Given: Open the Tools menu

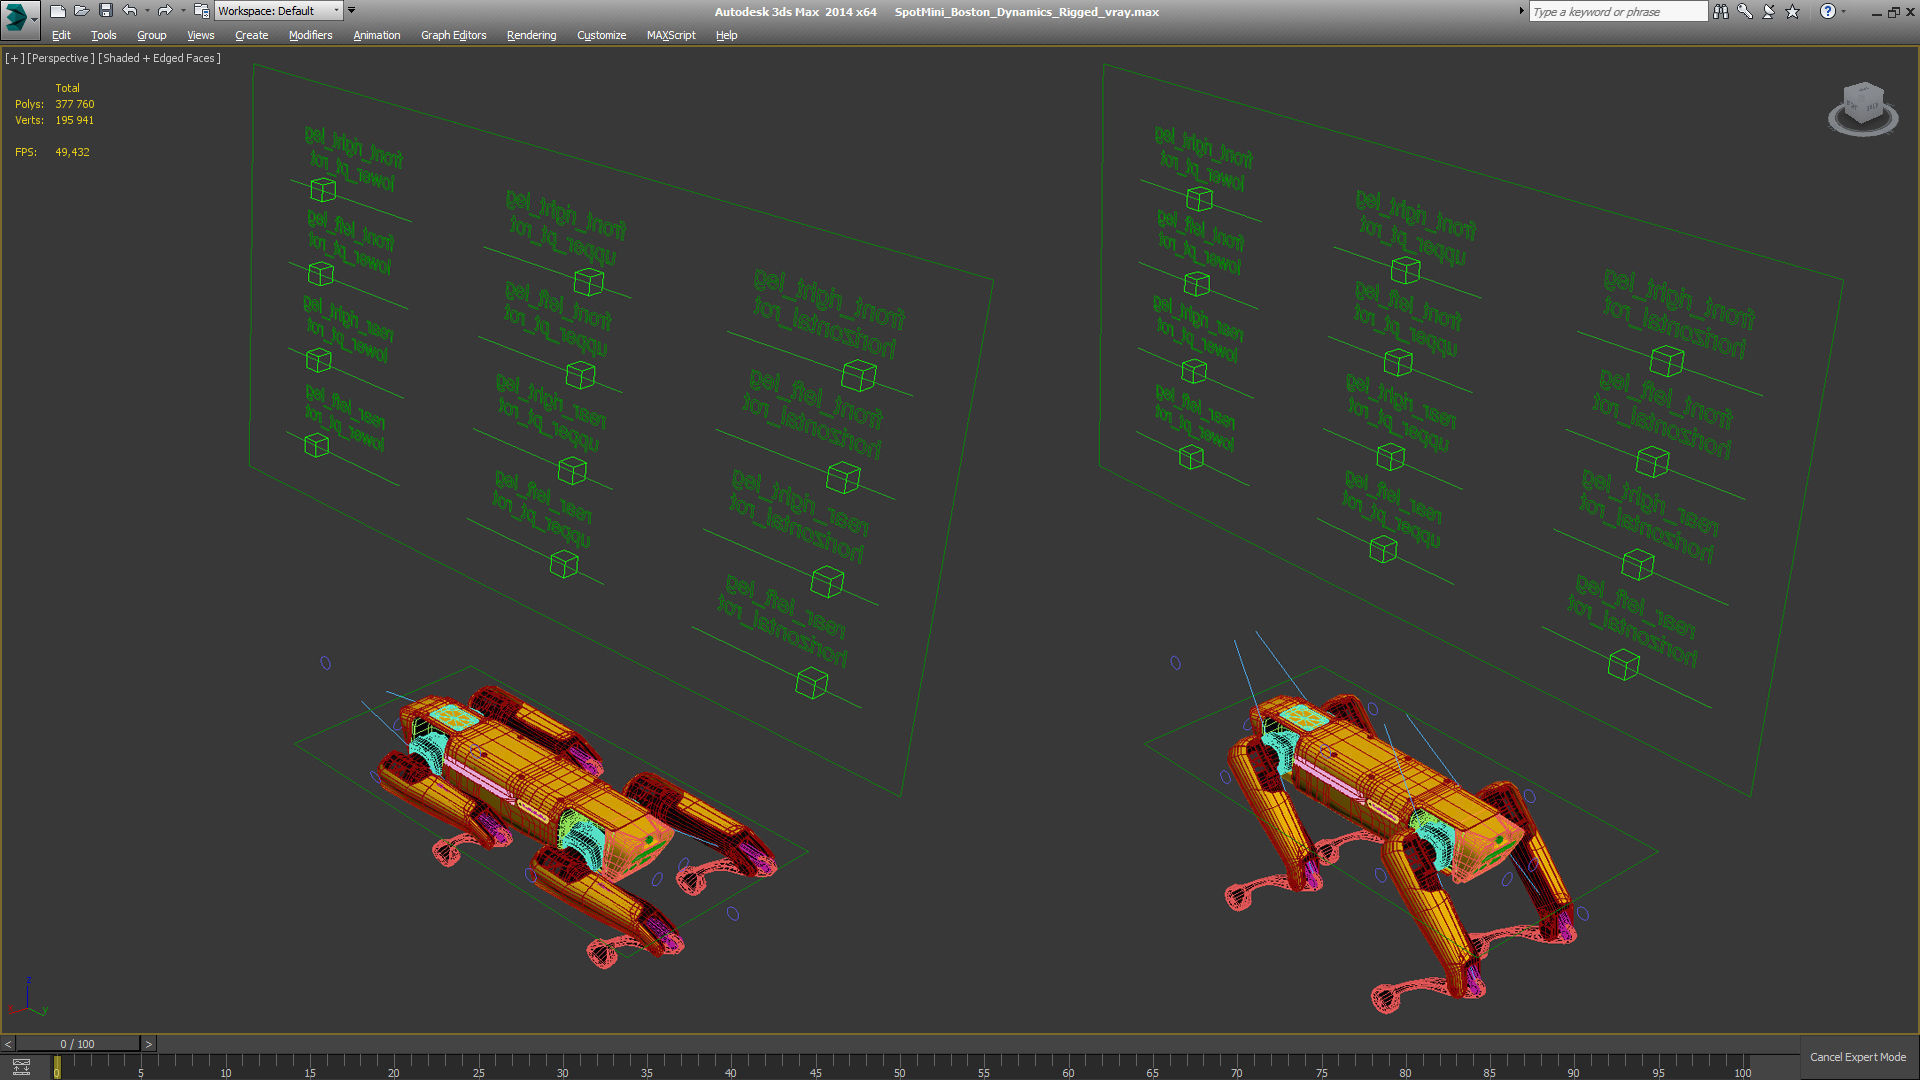Looking at the screenshot, I should click(x=104, y=35).
